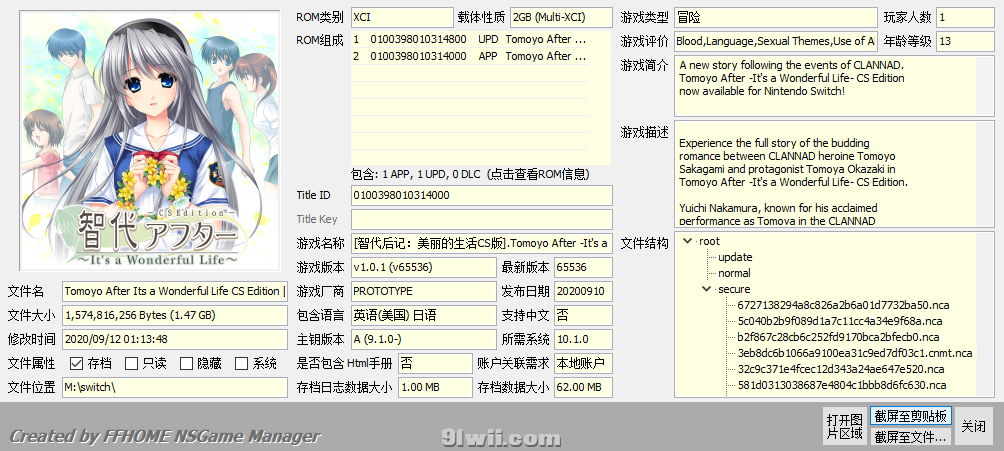Viewport: 1004px width, 451px height.
Task: Click the 打开图片区域 button
Action: 845,426
